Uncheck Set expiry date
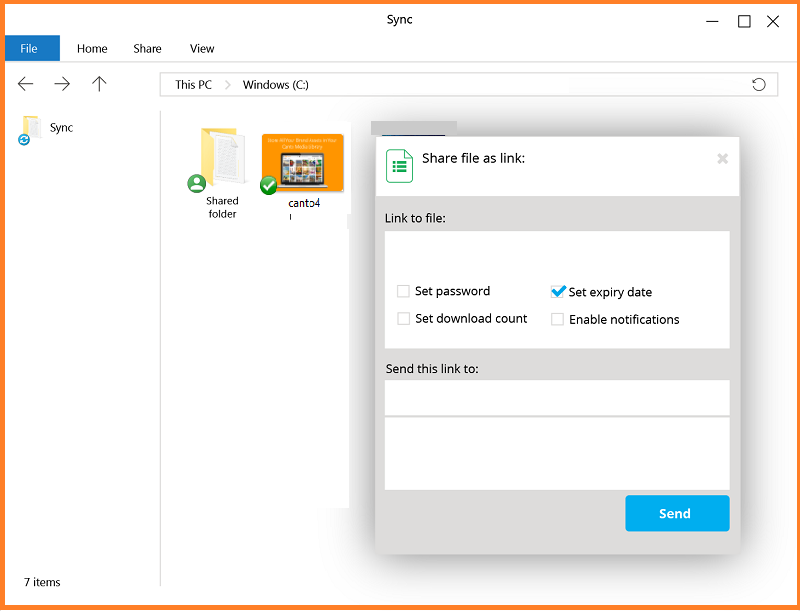The width and height of the screenshot is (801, 611). pos(557,292)
